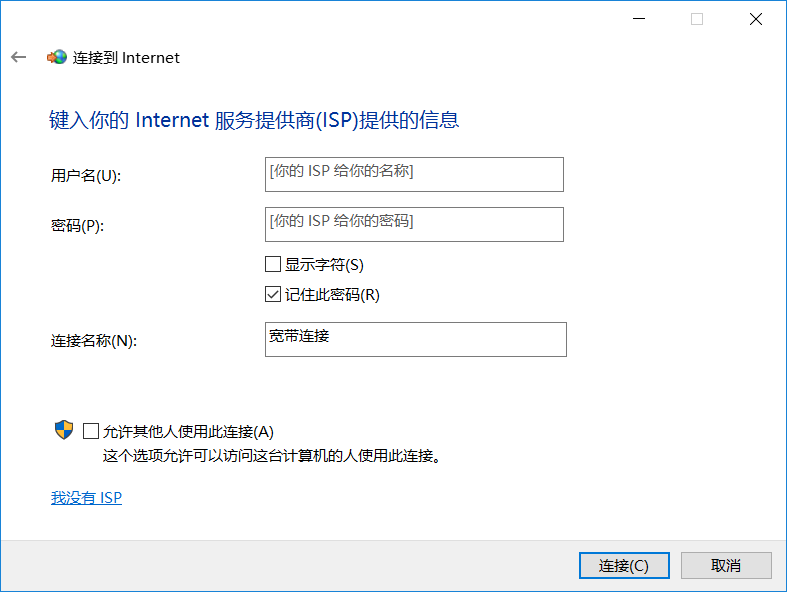The height and width of the screenshot is (592, 787).
Task: Open the 我没有 ISP link
Action: 86,497
